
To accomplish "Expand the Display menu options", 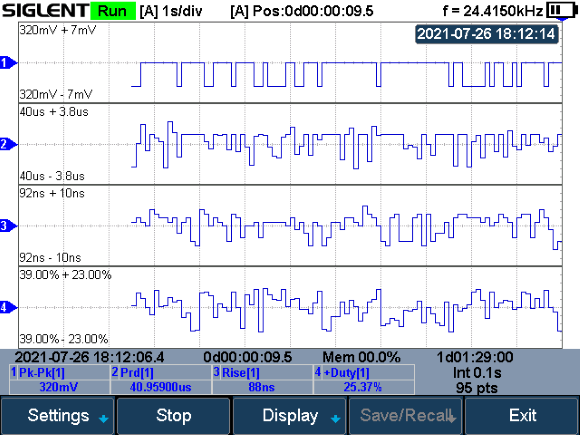I will 290,416.
